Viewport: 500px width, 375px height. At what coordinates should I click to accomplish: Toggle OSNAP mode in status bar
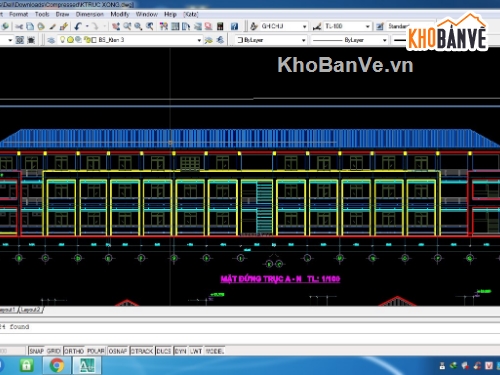click(118, 351)
